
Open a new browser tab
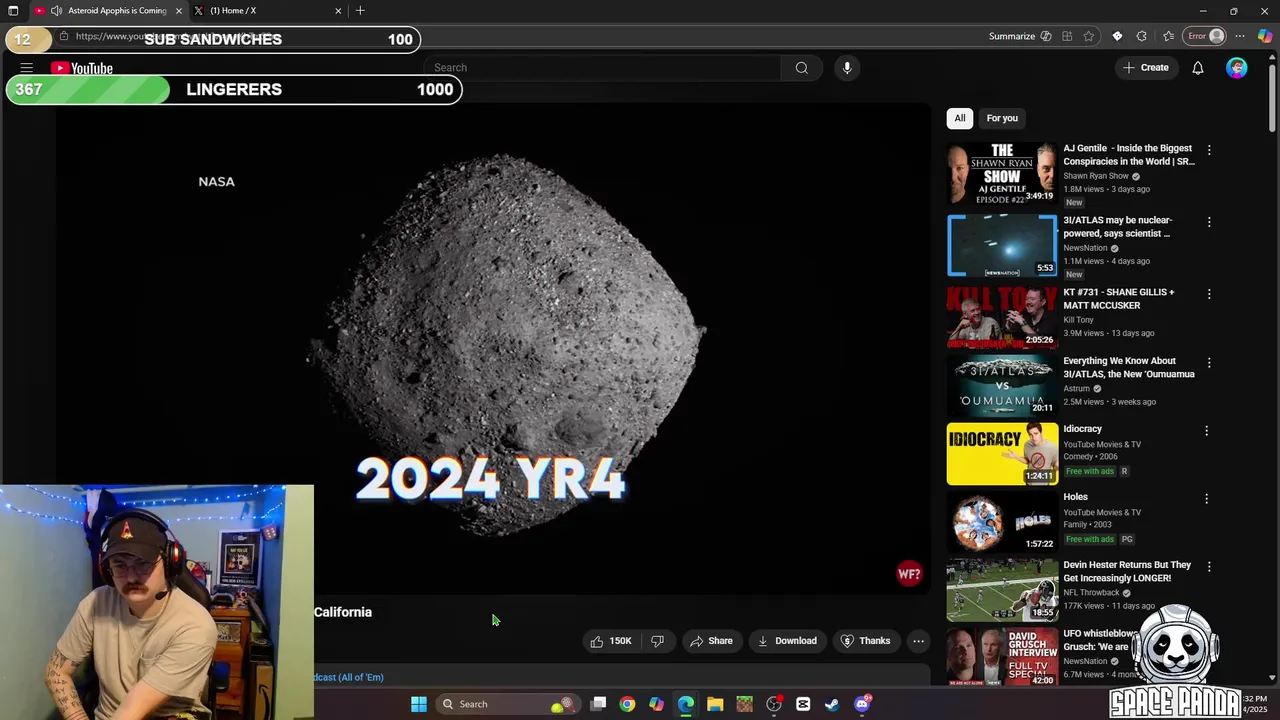click(360, 11)
